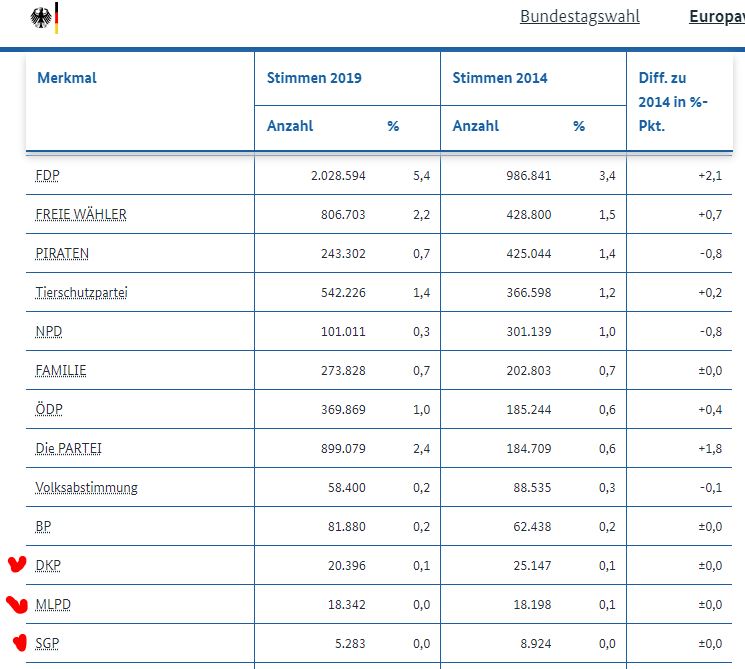Click the FREIE WÄHLER party name
The image size is (745, 669).
[81, 214]
